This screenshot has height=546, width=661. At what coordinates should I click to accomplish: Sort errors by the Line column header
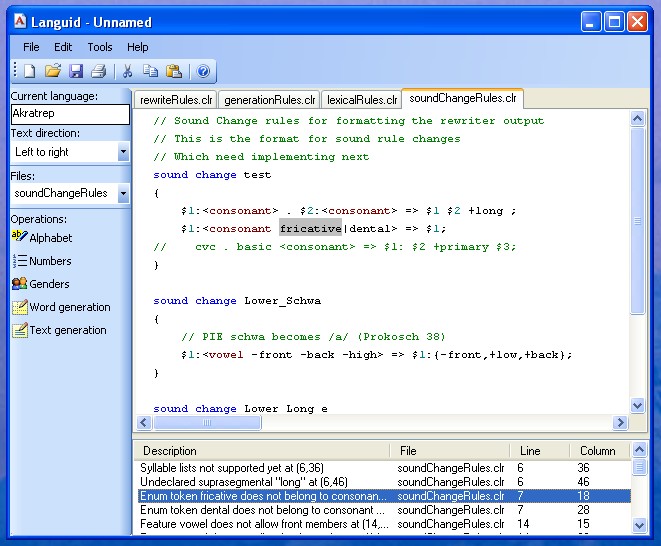point(528,451)
